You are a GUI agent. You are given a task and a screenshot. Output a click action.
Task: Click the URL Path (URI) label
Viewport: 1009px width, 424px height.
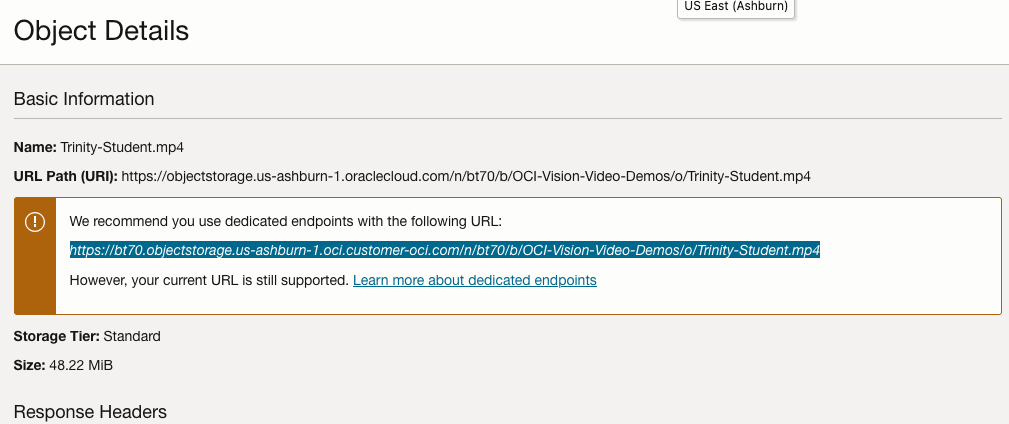tap(66, 177)
